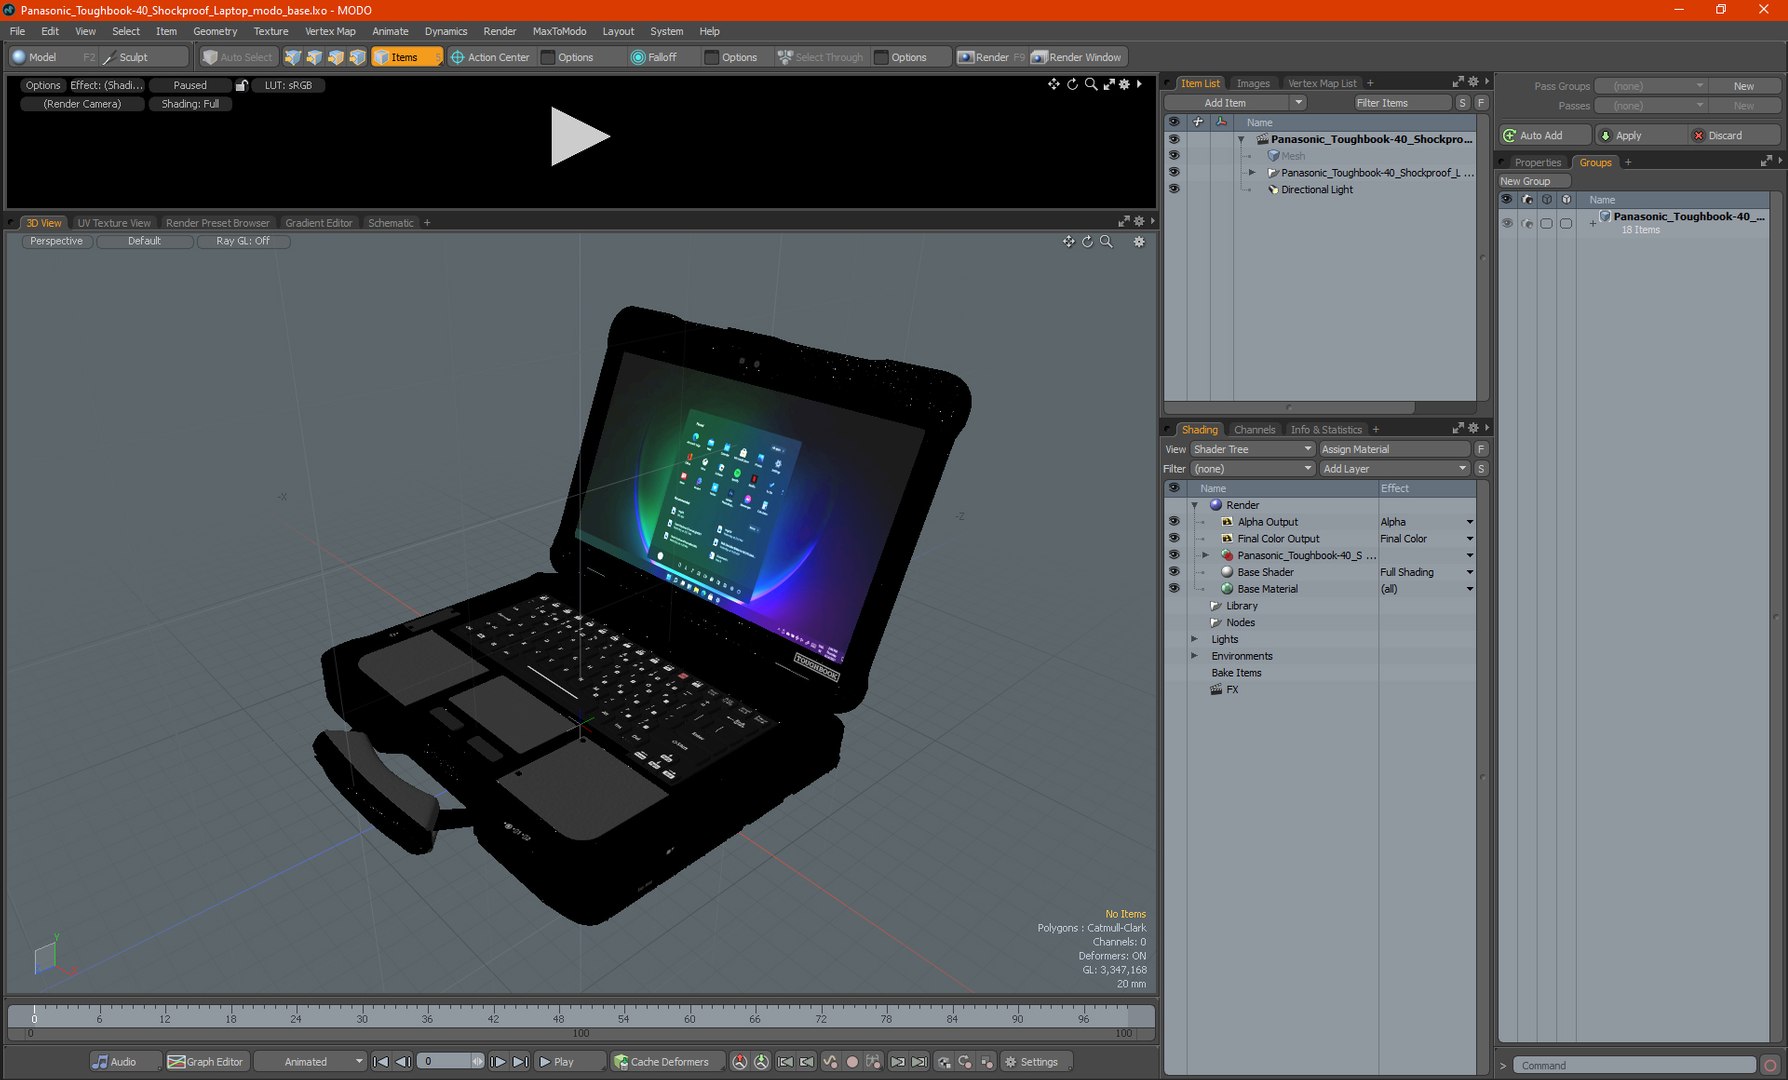Image resolution: width=1788 pixels, height=1080 pixels.
Task: Toggle visibility of Directional Light
Action: [x=1174, y=189]
